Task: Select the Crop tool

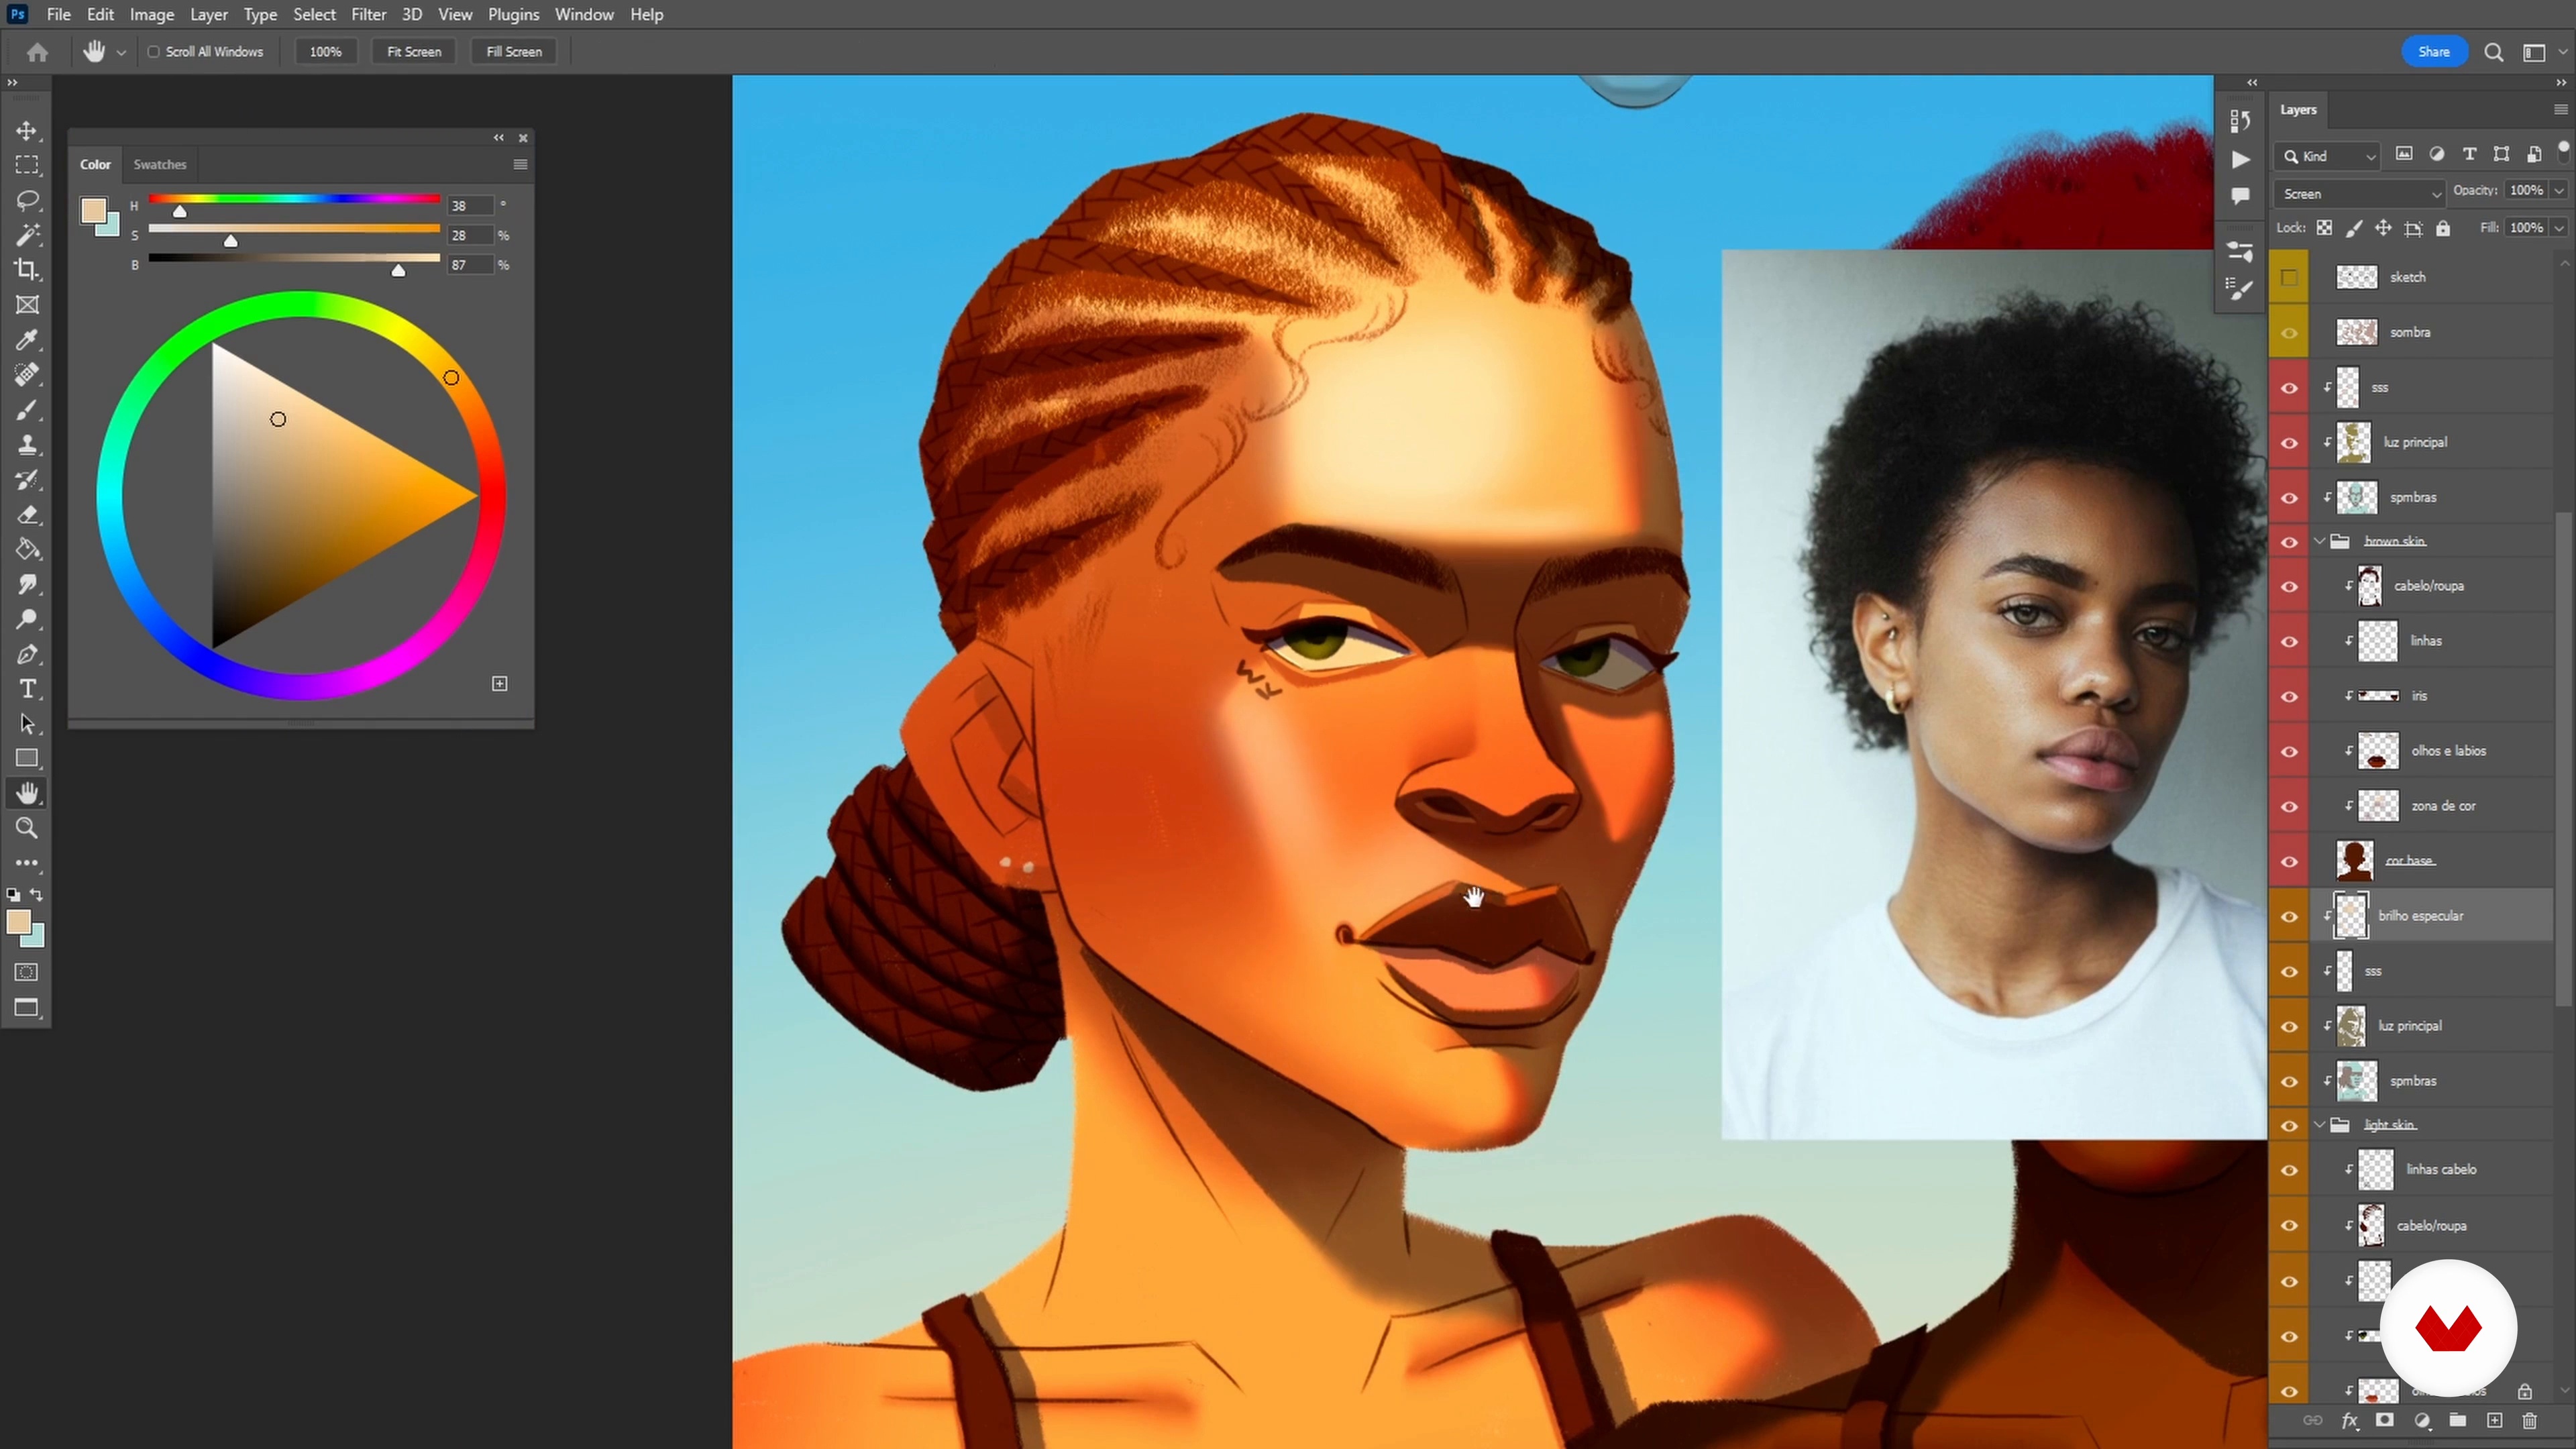Action: (x=27, y=270)
